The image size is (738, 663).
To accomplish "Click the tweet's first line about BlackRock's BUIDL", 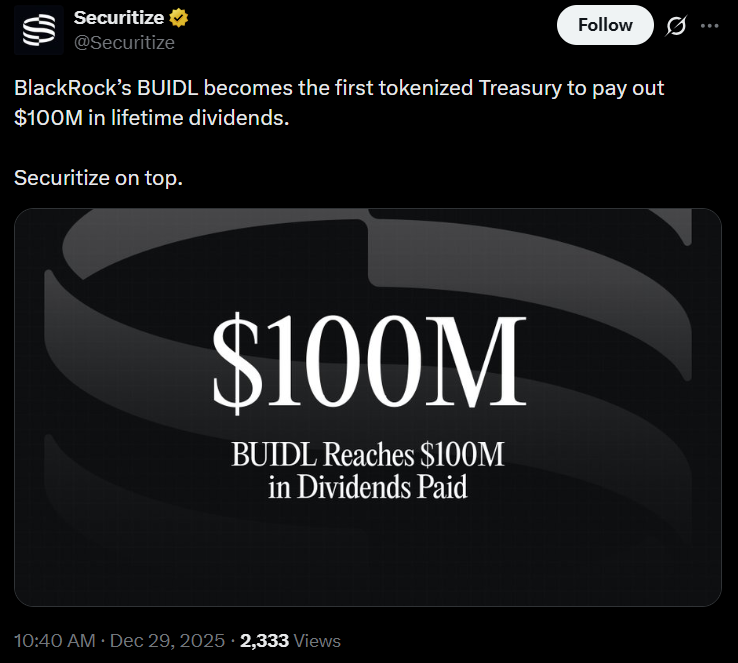I will pos(339,88).
